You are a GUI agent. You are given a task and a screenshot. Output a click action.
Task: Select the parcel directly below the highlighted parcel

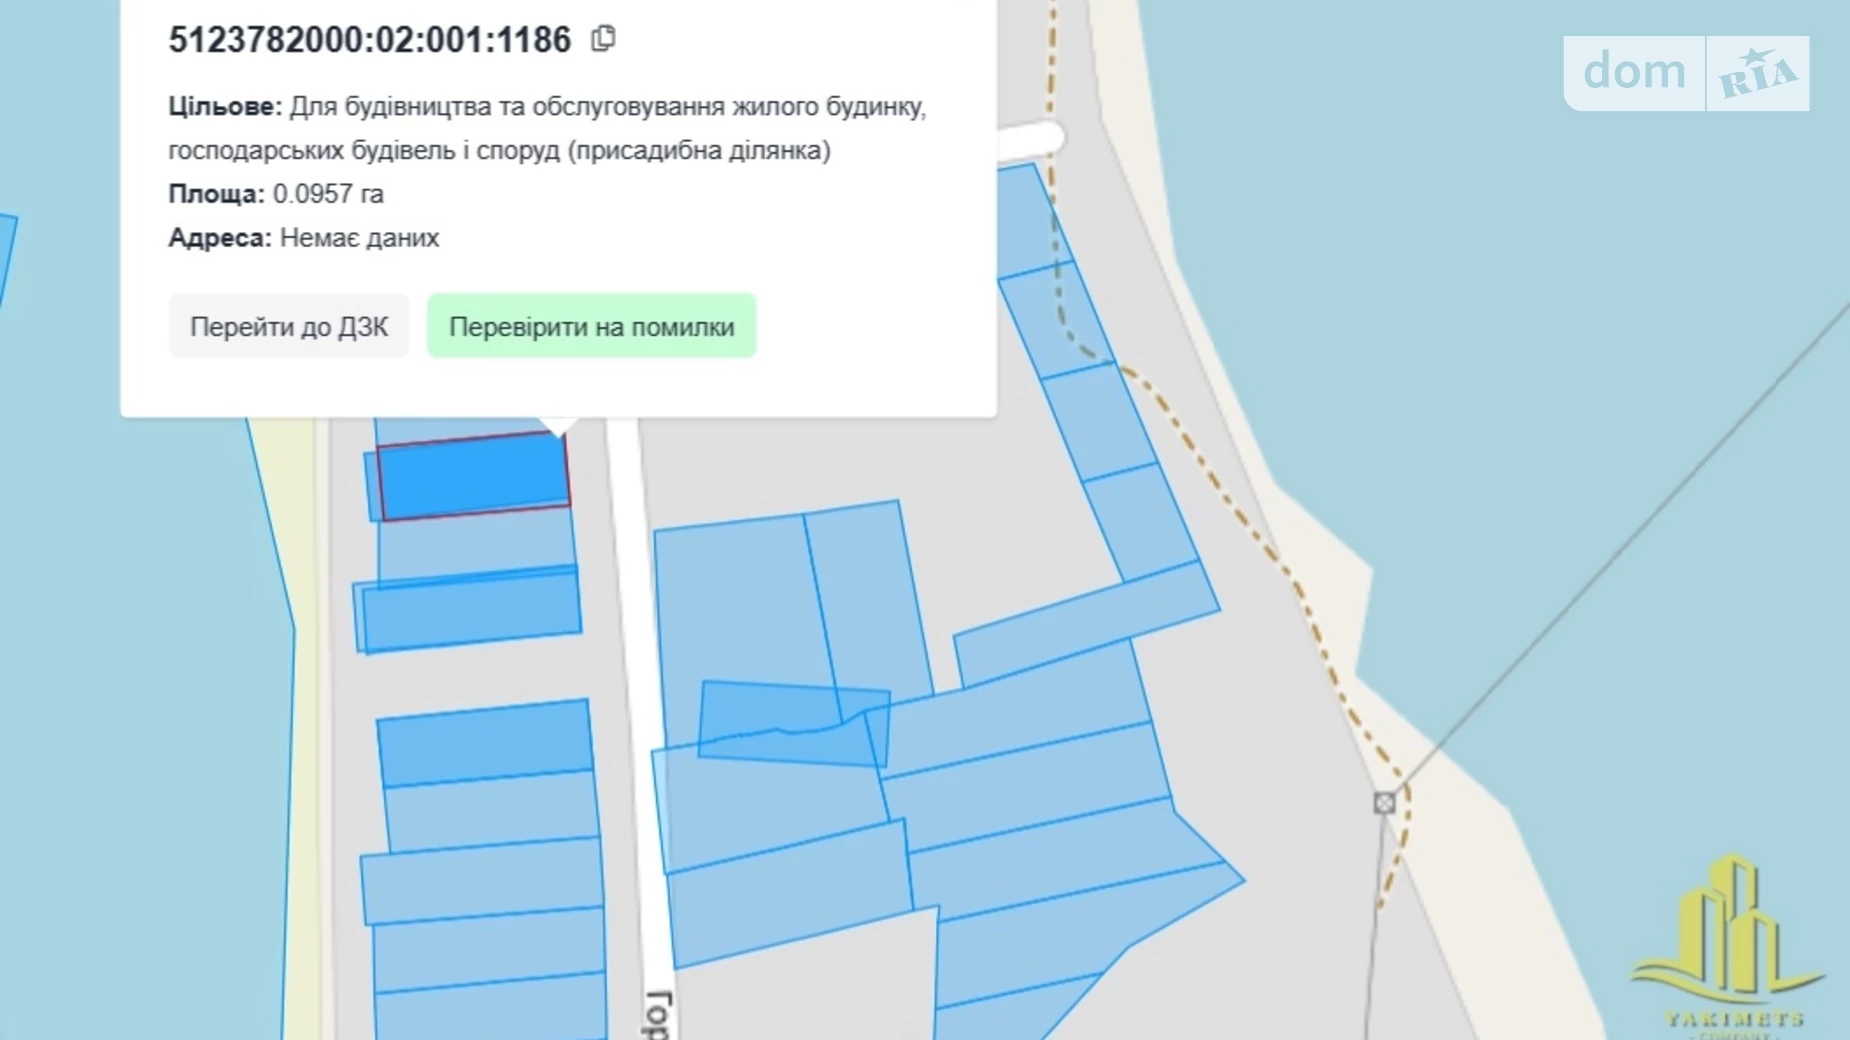pyautogui.click(x=476, y=542)
